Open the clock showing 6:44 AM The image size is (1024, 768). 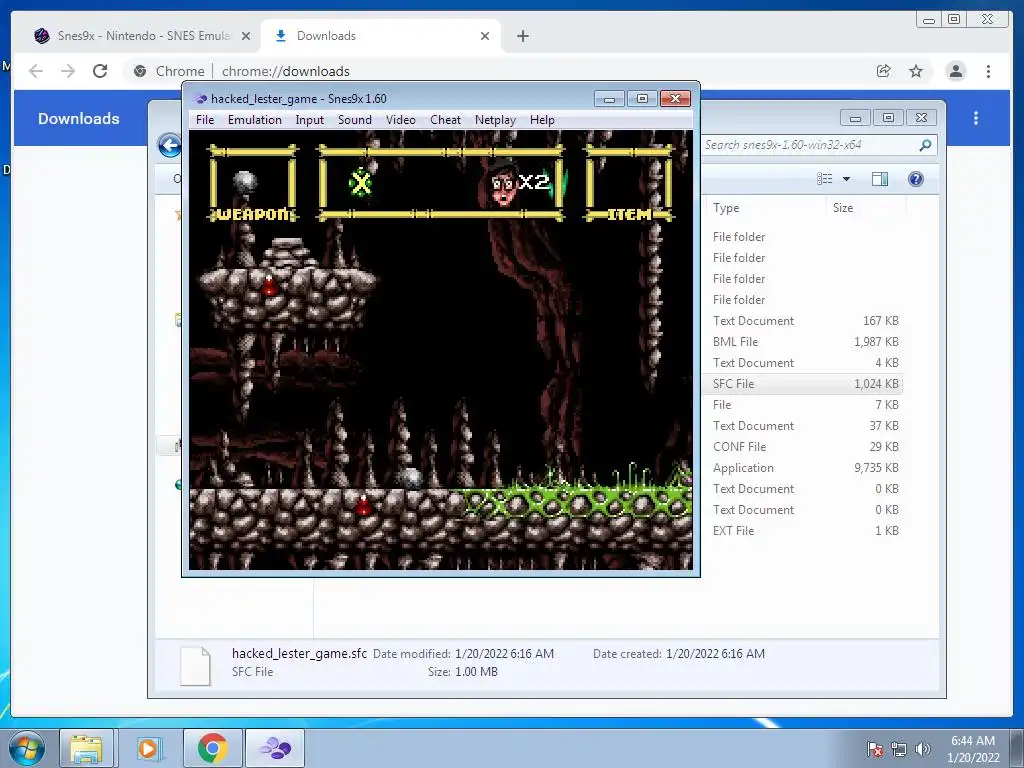[973, 748]
